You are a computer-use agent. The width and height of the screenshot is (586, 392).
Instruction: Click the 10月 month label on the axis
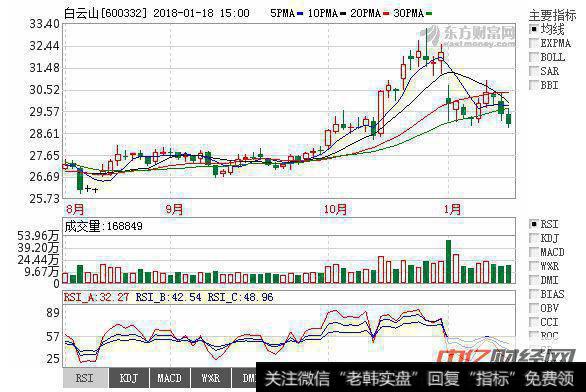pyautogui.click(x=335, y=209)
